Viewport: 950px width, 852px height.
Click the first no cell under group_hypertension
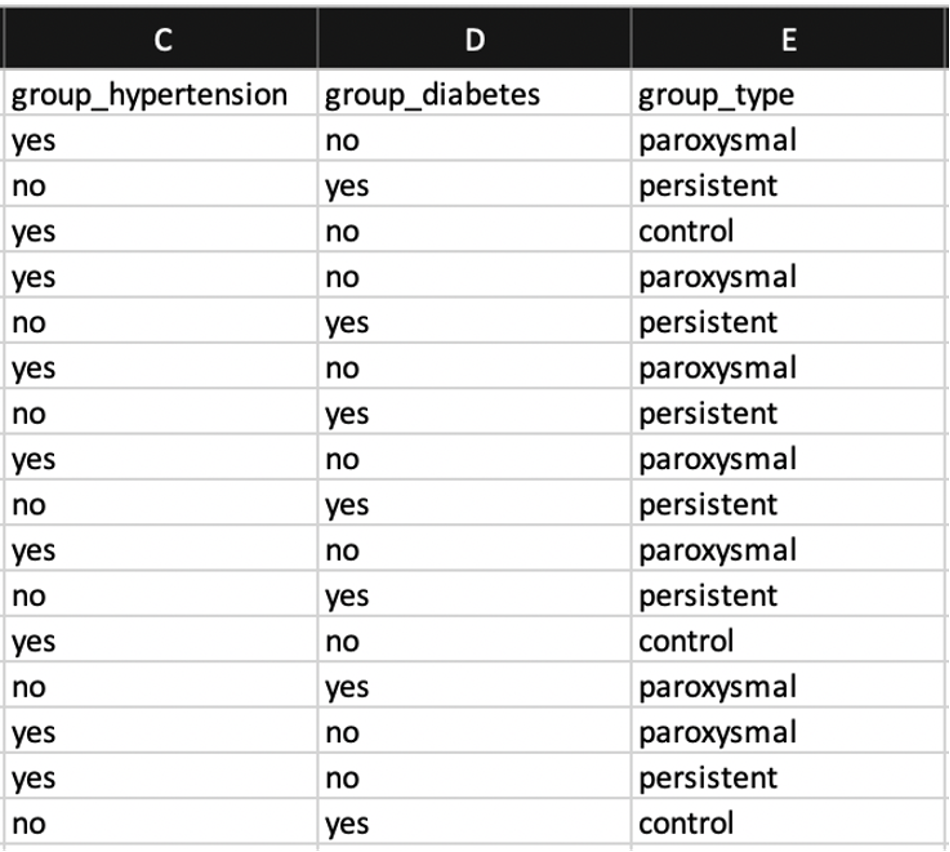pos(161,185)
